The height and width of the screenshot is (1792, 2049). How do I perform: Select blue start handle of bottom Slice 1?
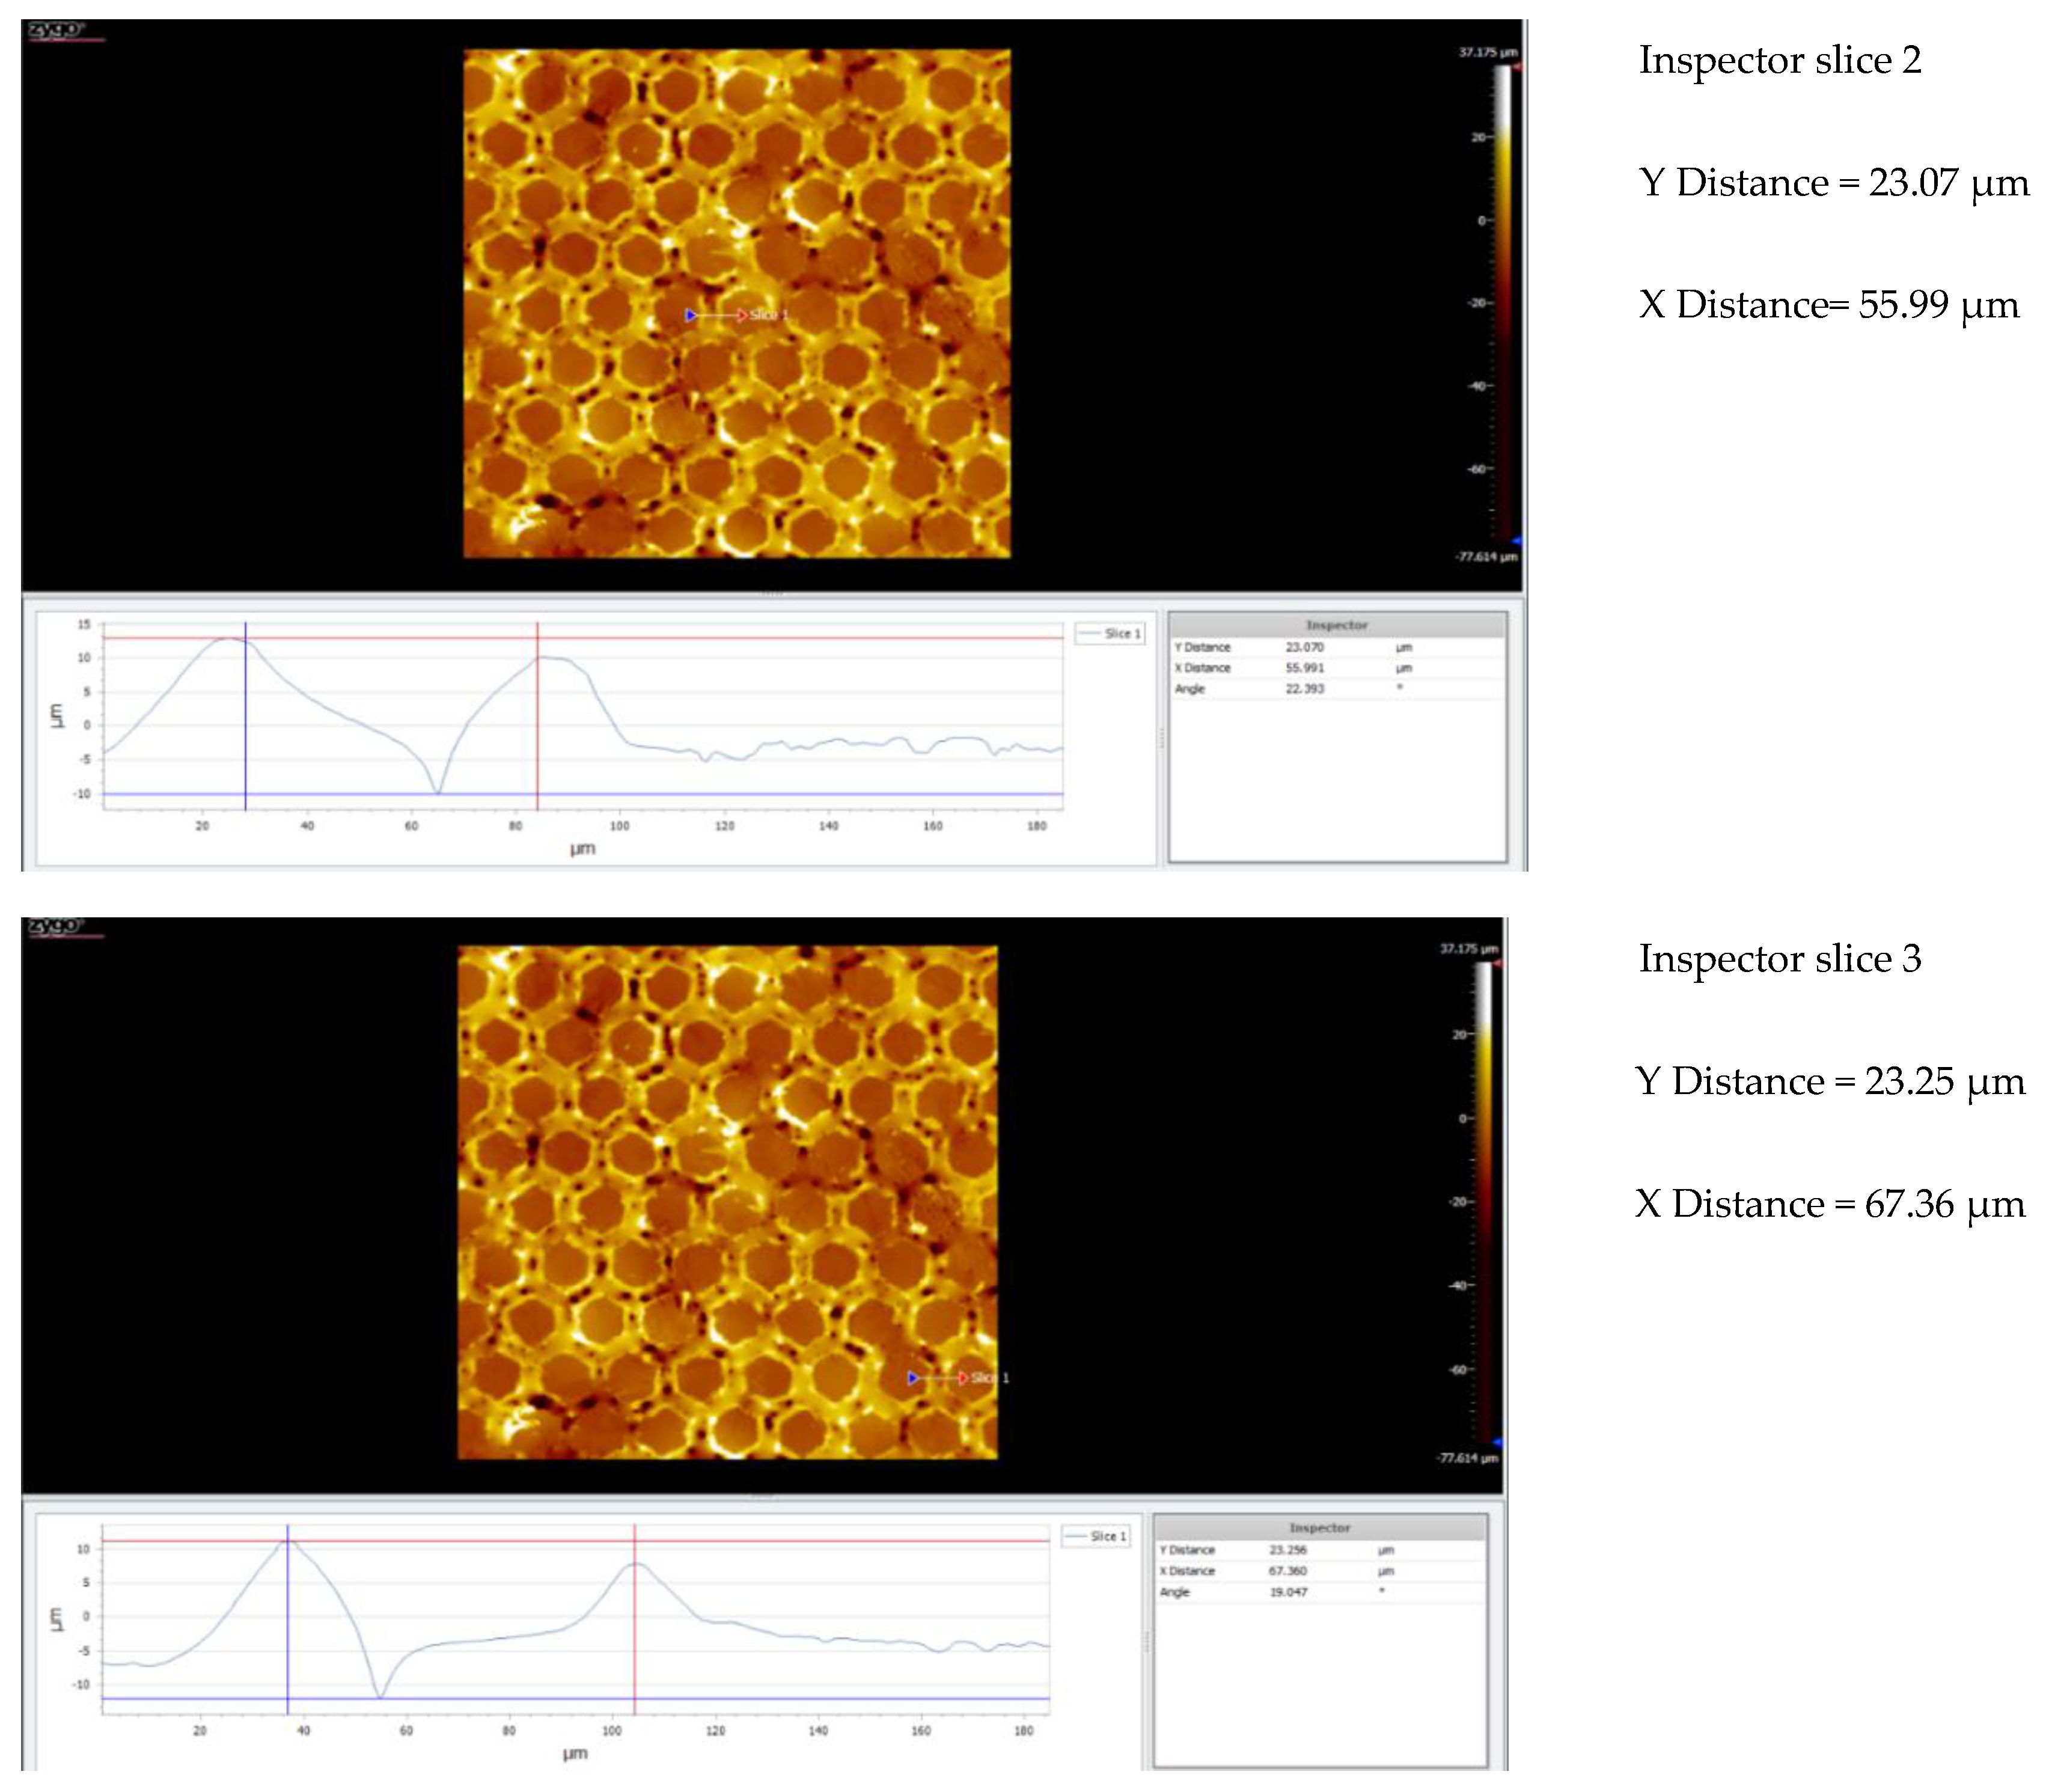click(912, 1378)
